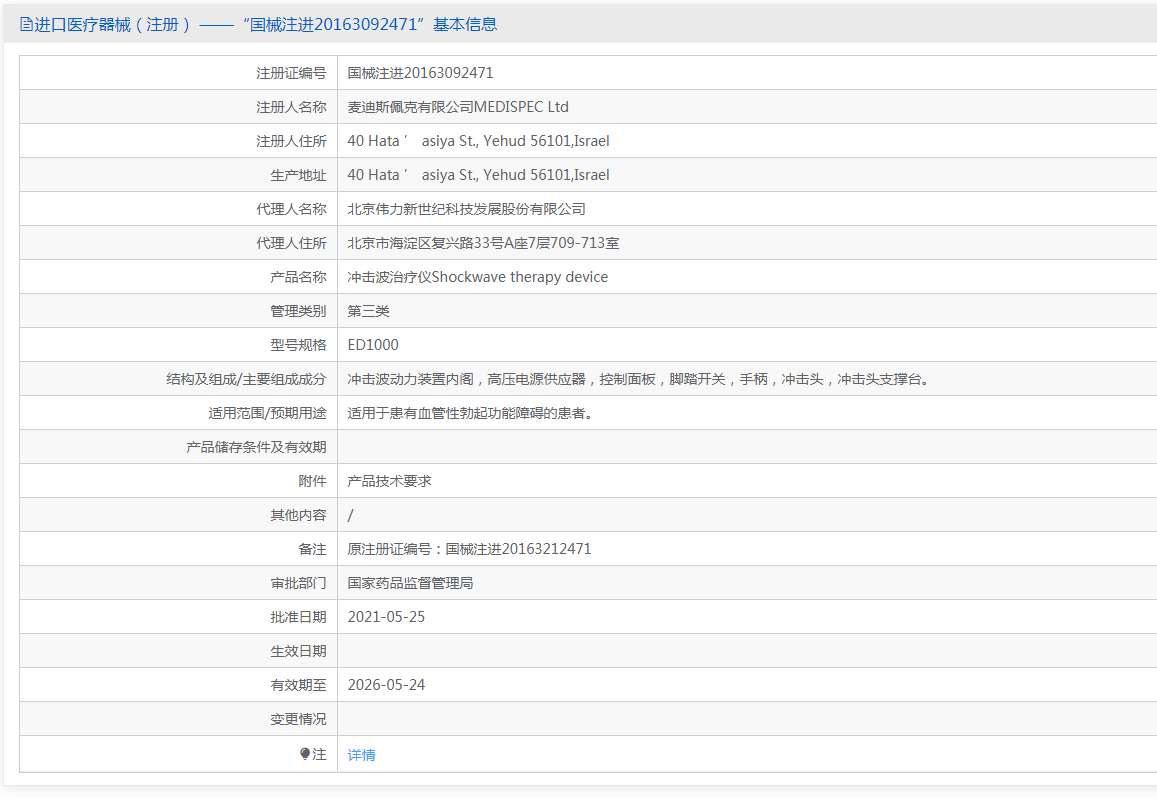Click the document icon before 进口医疗器械 title

pos(26,24)
